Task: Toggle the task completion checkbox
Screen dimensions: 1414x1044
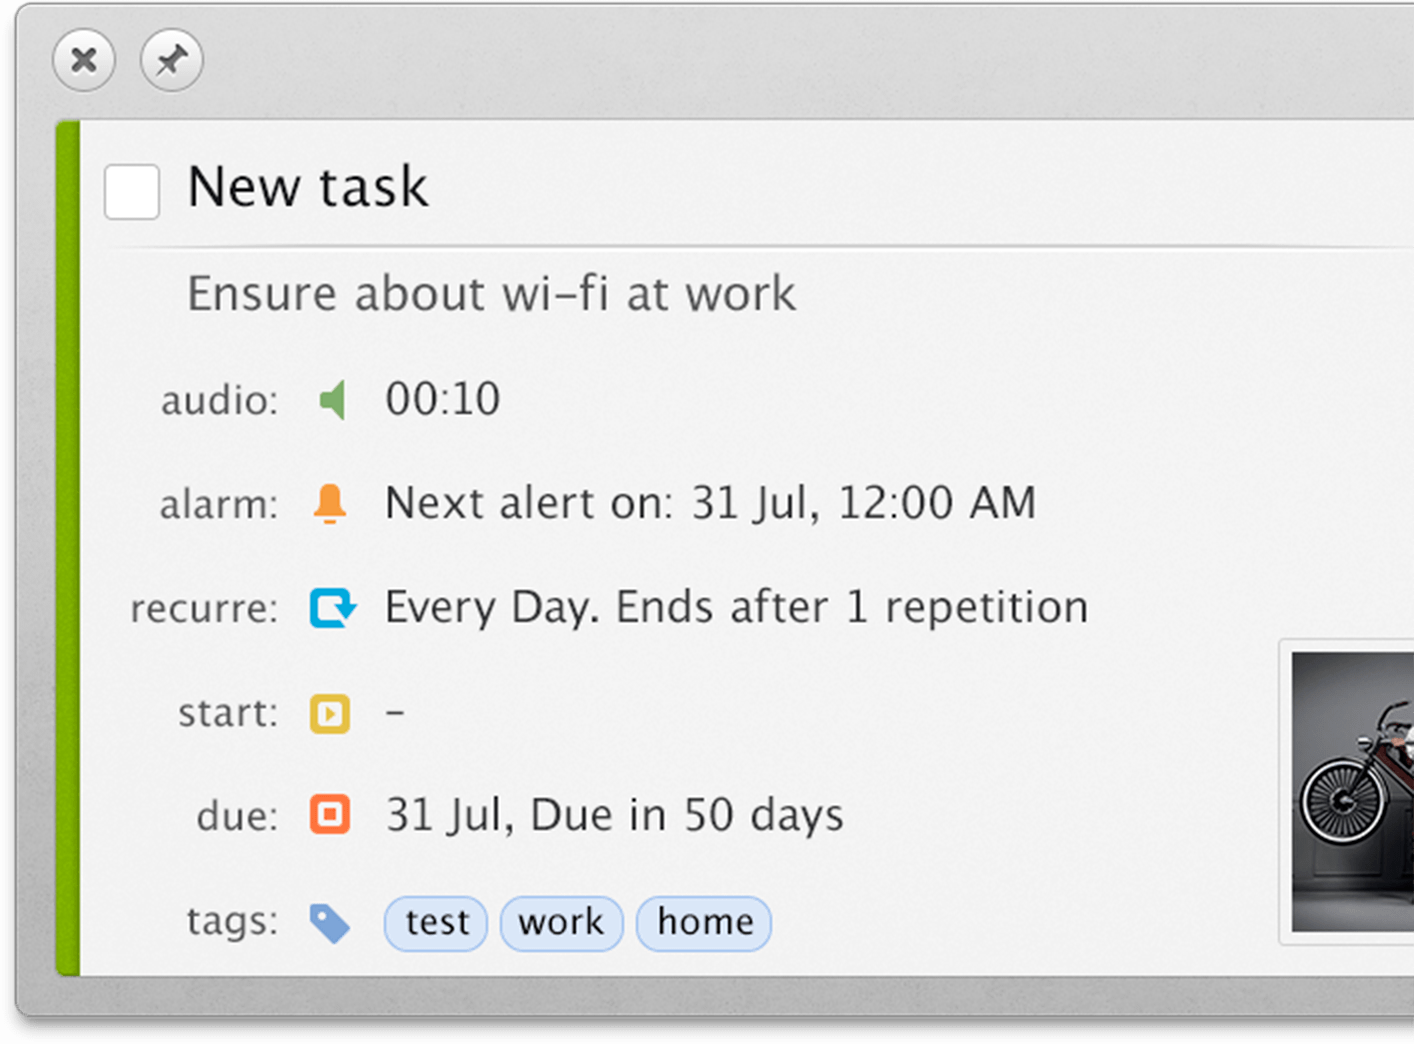Action: [x=131, y=190]
